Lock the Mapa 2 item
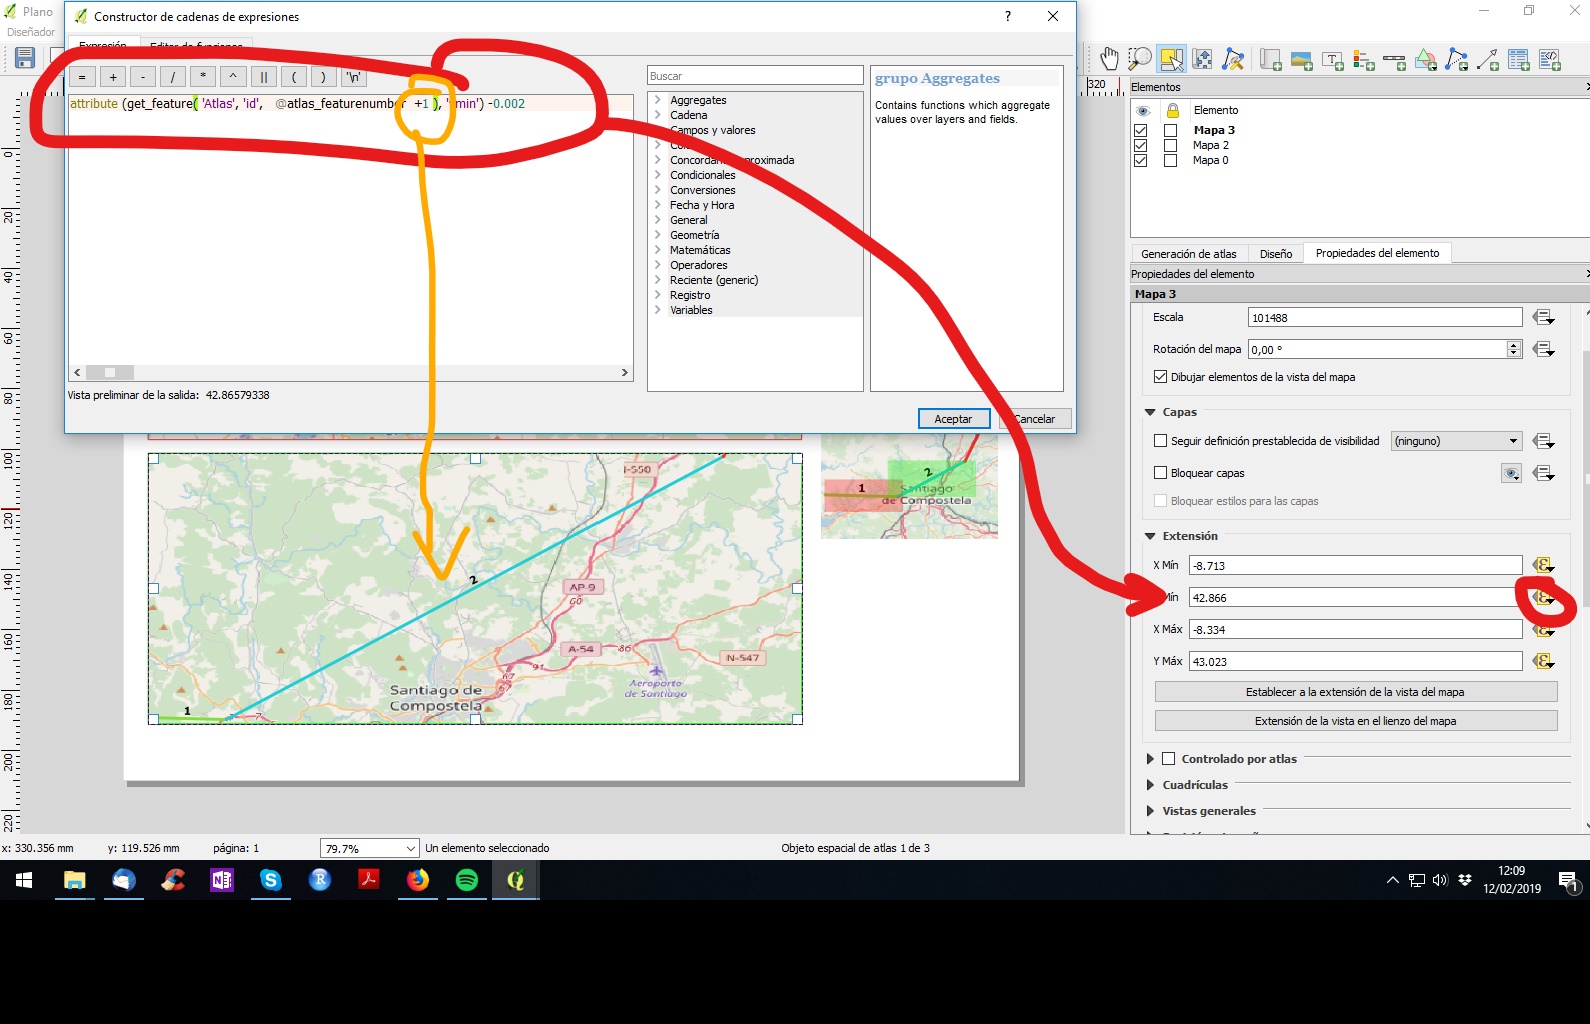This screenshot has height=1024, width=1590. 1170,145
